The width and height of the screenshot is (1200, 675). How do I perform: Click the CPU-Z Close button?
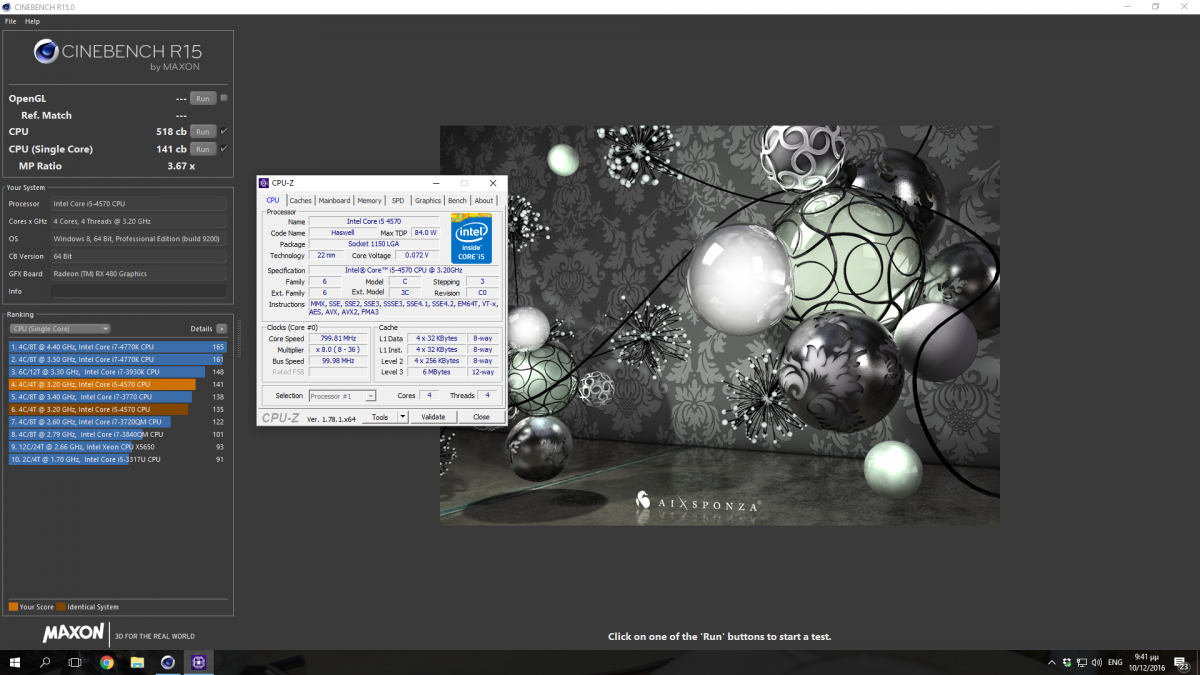pos(481,417)
